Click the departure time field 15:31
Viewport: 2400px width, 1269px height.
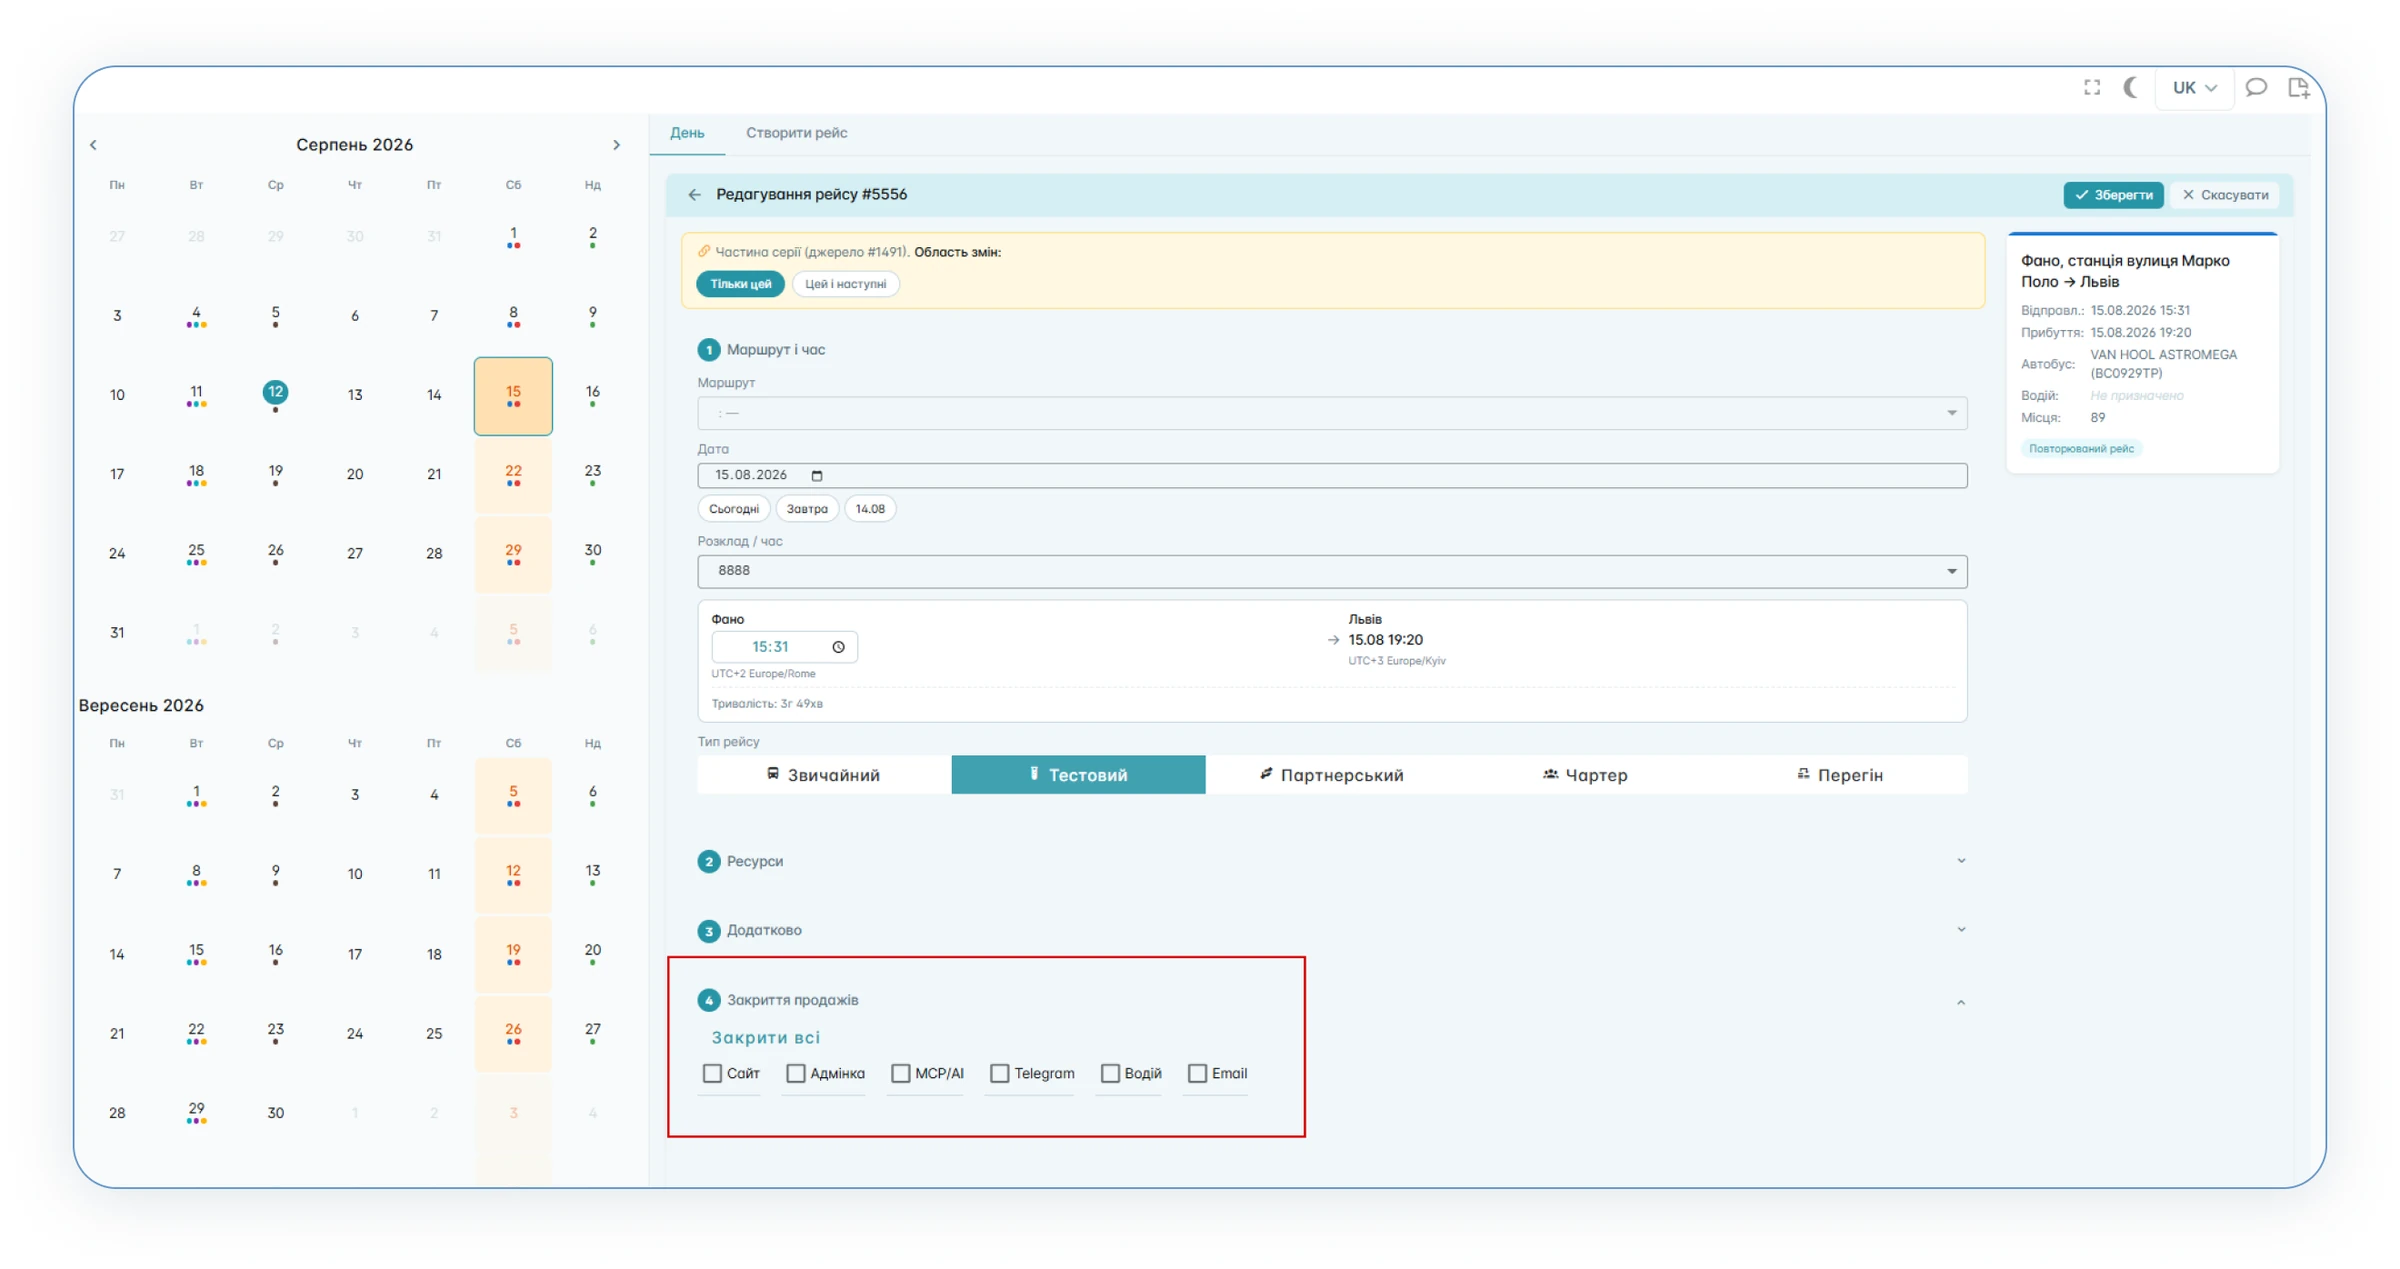784,647
